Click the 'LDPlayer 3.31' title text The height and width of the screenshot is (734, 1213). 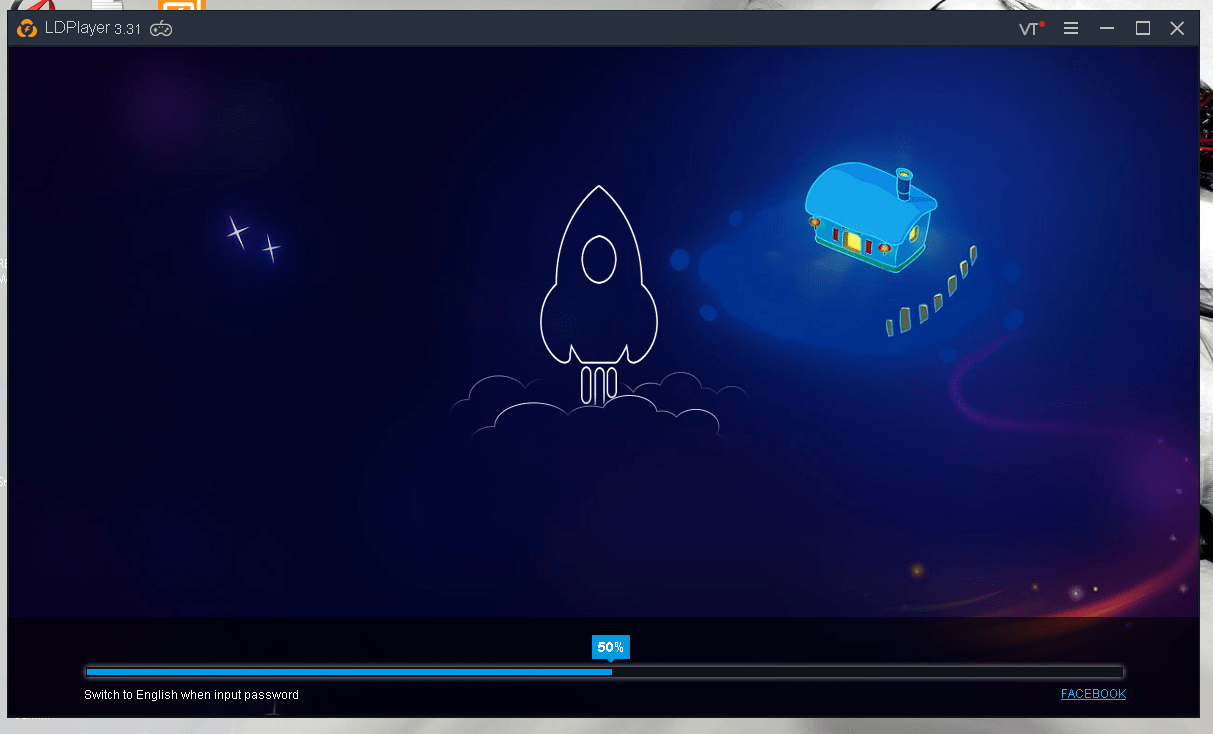[x=93, y=29]
